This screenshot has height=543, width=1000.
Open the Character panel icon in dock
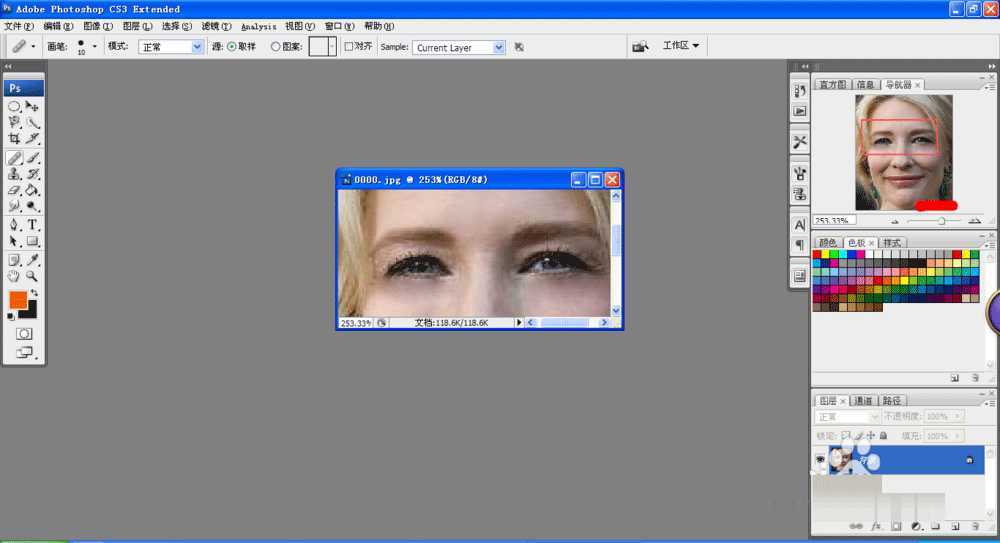coord(799,225)
